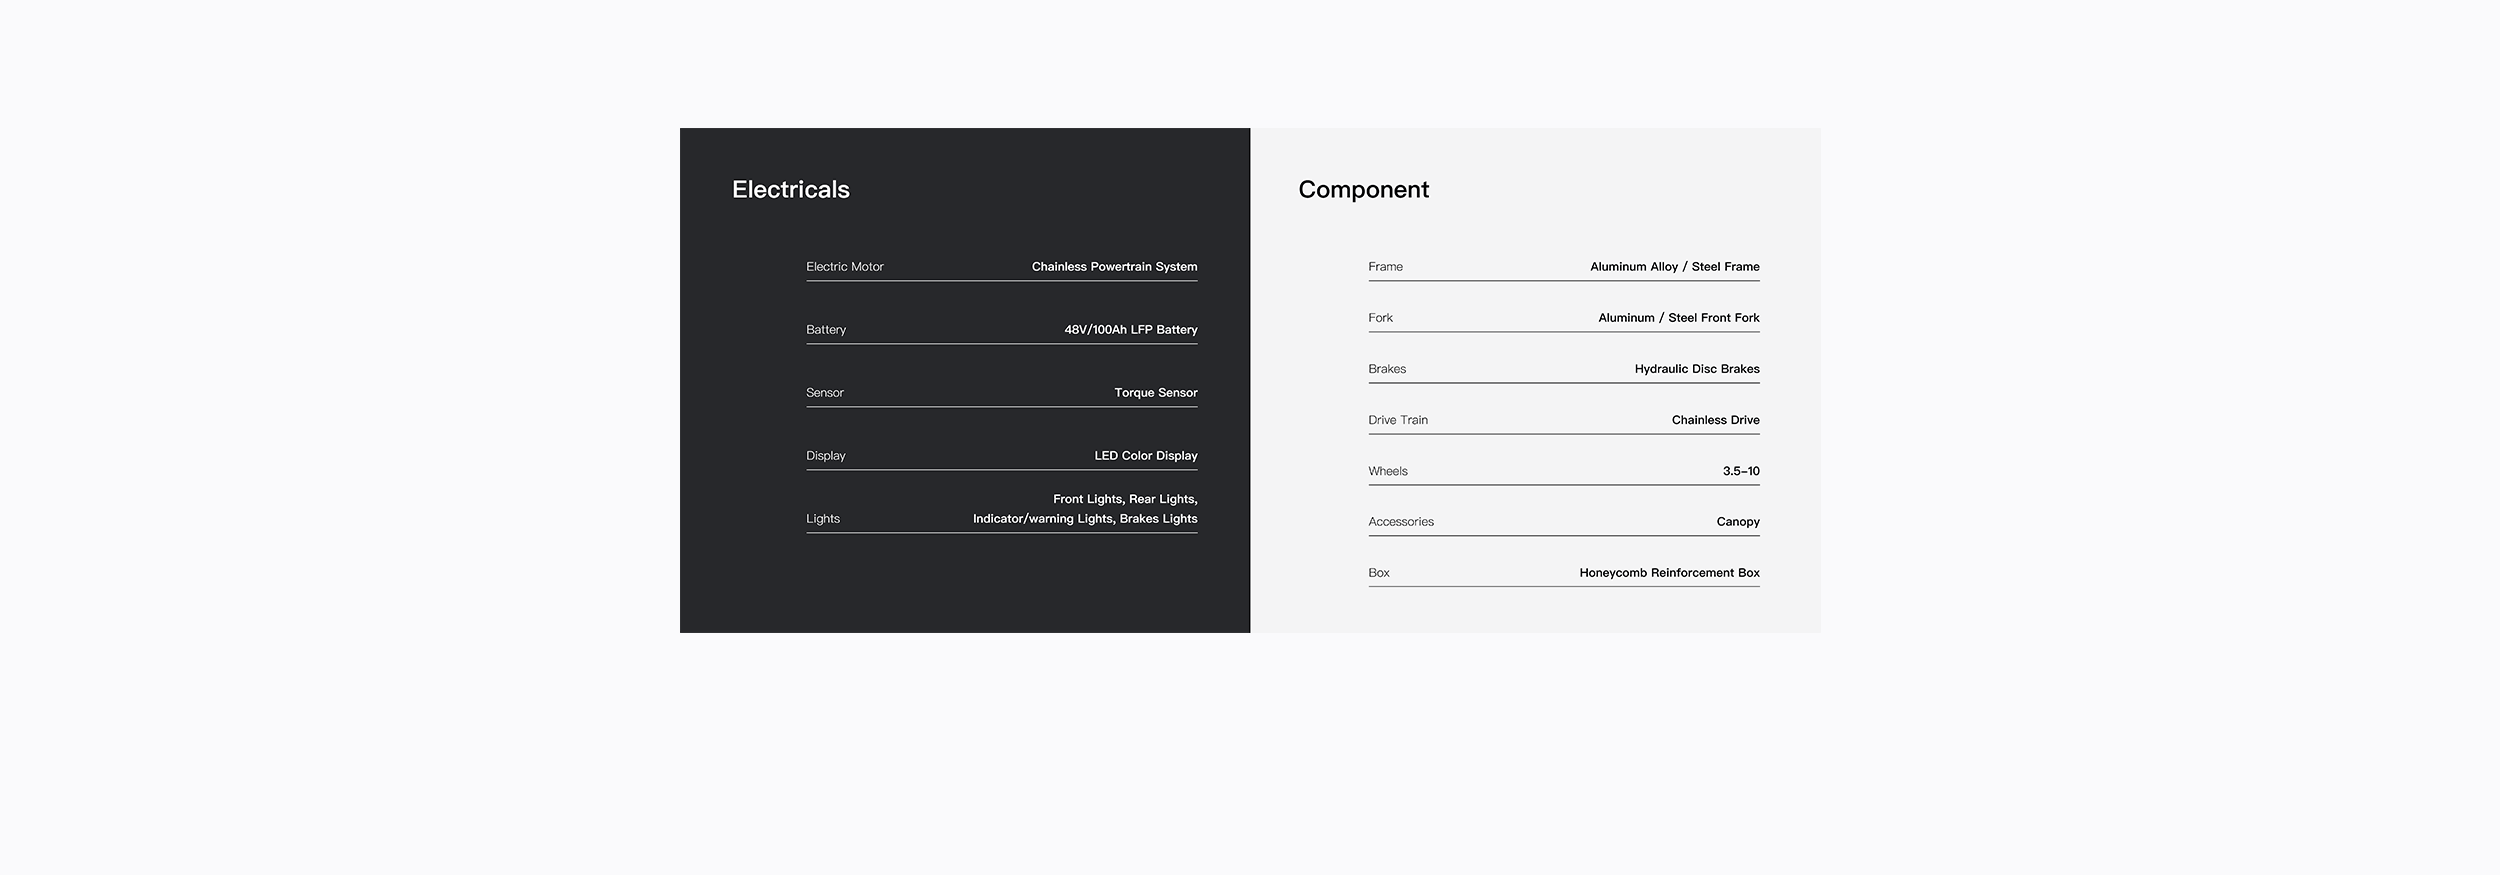Image resolution: width=2500 pixels, height=875 pixels.
Task: Click Chainless Powertrain System value
Action: pos(1114,267)
